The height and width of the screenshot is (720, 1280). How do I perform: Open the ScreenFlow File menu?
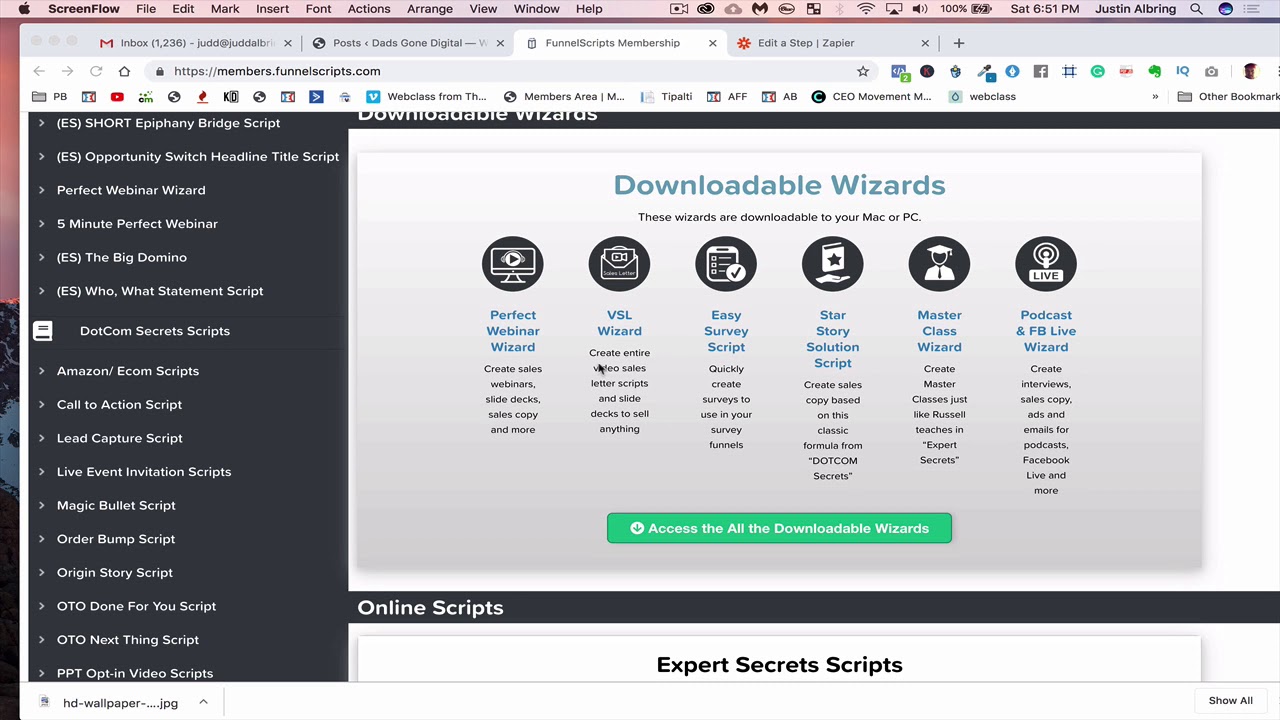pyautogui.click(x=146, y=9)
